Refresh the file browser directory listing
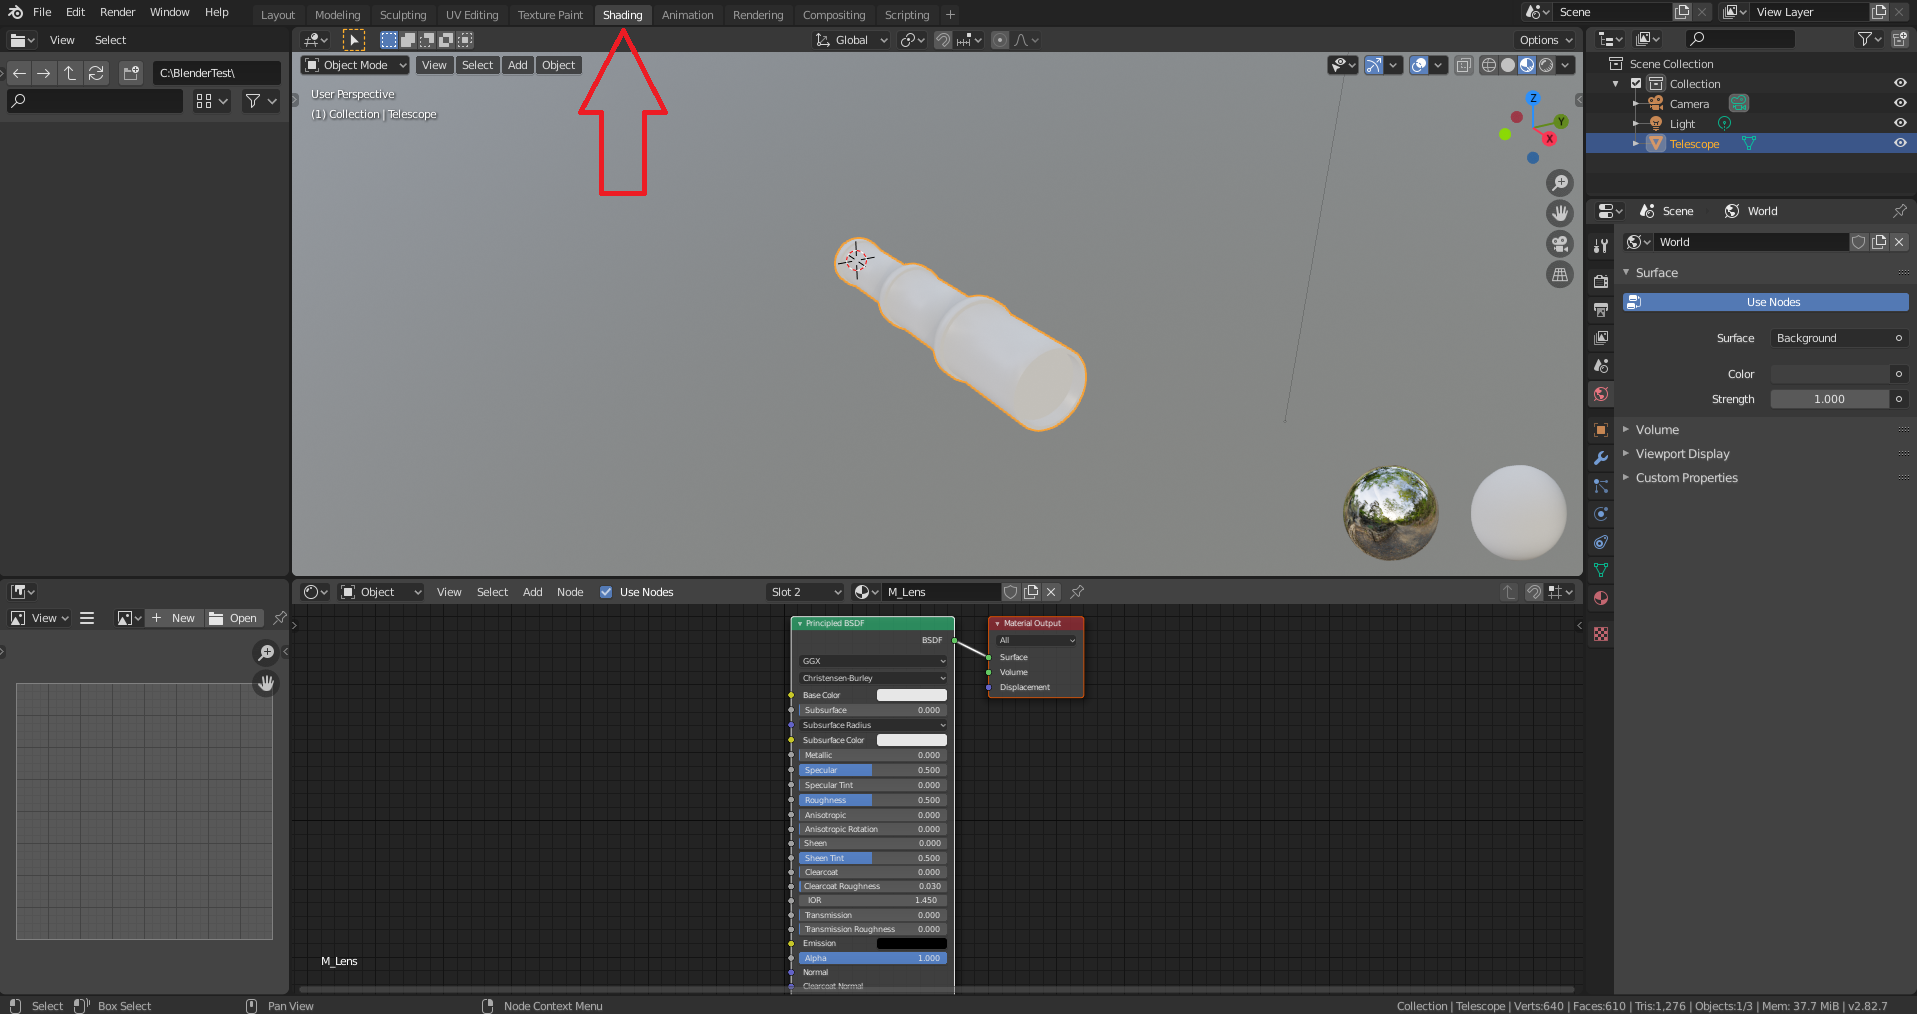 coord(96,73)
